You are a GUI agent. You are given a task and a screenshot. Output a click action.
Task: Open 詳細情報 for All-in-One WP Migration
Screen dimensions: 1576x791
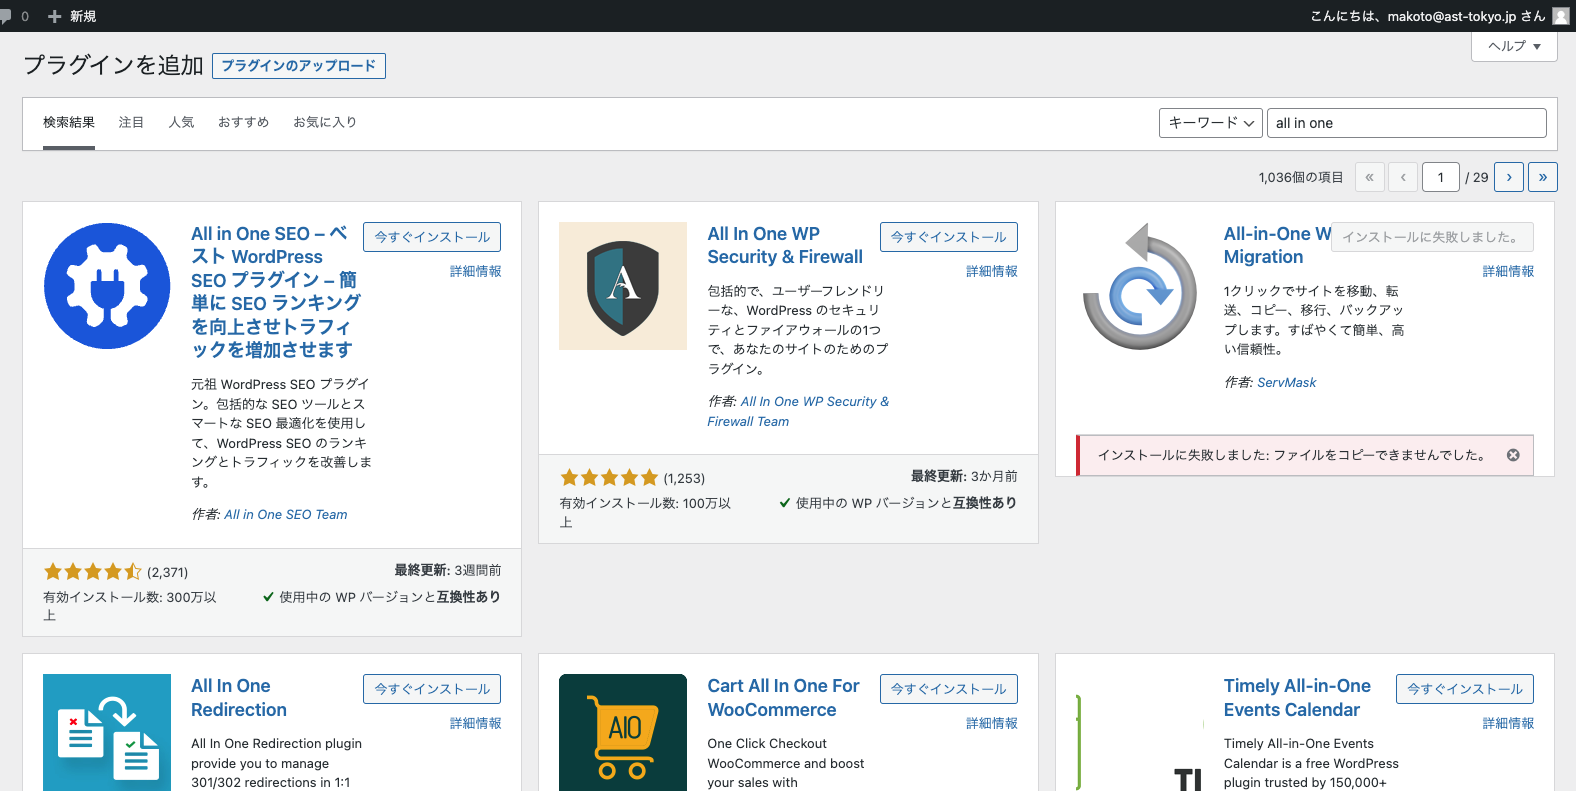click(1508, 271)
